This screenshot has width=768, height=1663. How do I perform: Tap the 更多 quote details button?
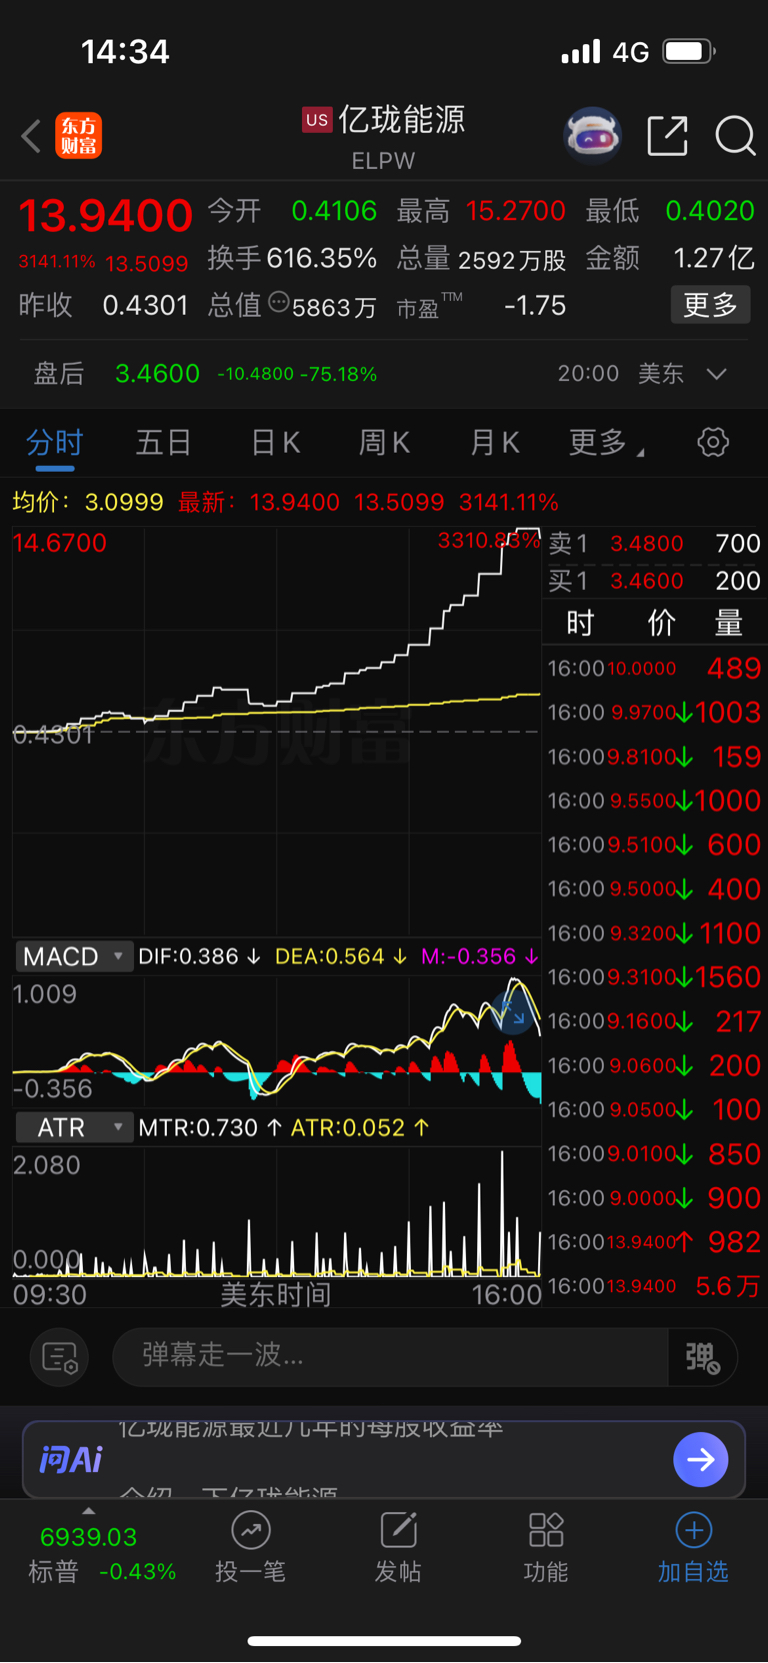click(x=710, y=305)
